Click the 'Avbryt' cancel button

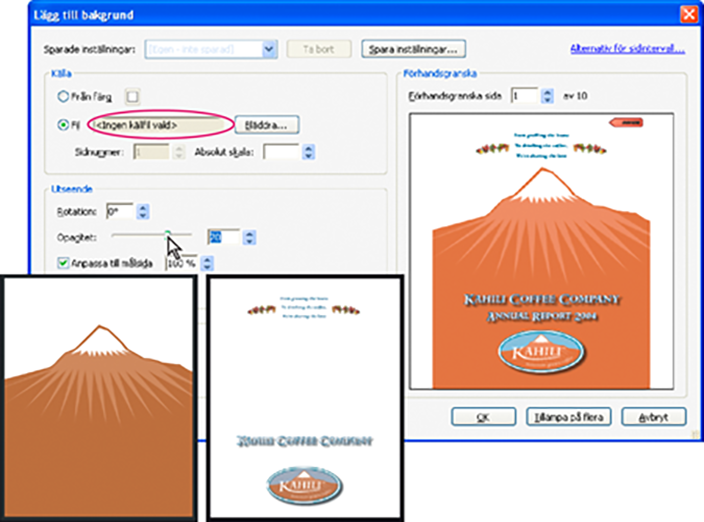tap(654, 417)
